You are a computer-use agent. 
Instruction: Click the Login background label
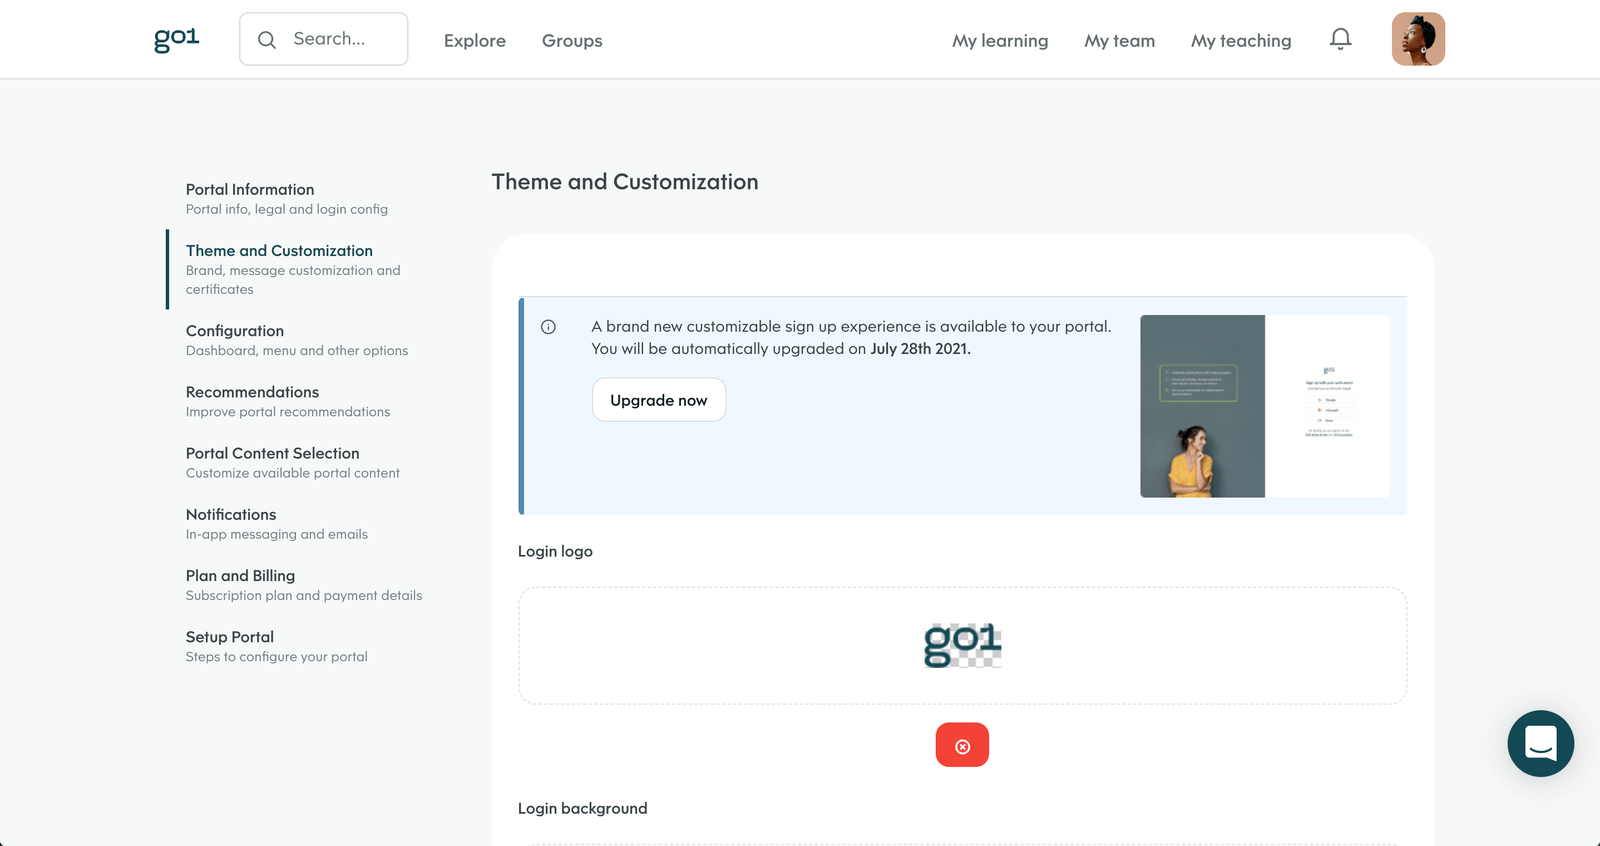coord(582,809)
